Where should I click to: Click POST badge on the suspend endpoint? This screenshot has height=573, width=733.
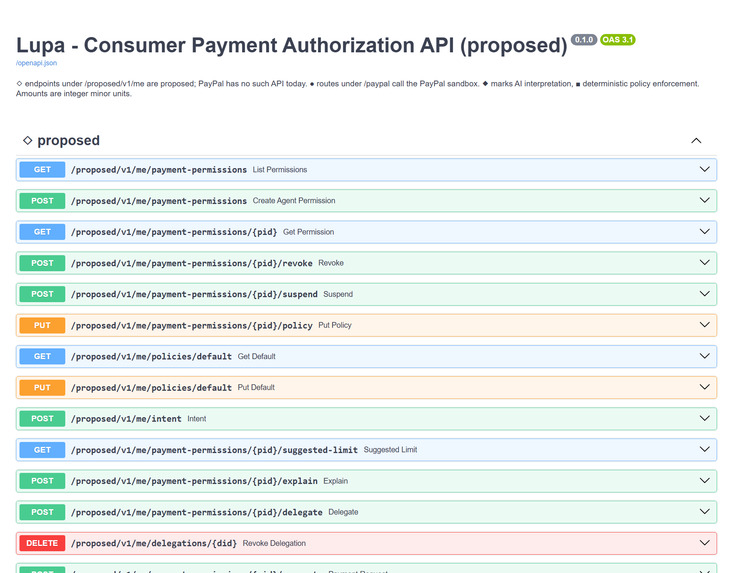(x=42, y=294)
